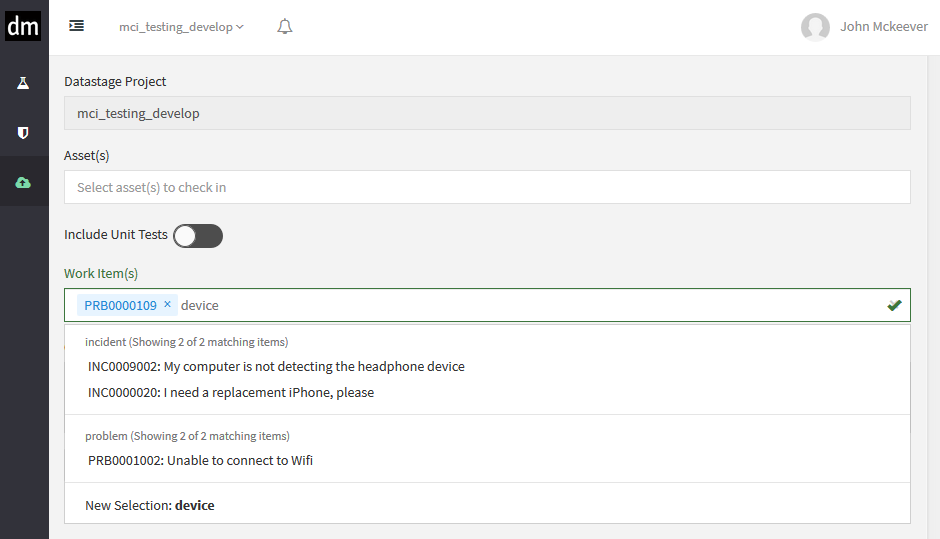
Task: Click the John Mckeever avatar image
Action: [x=815, y=27]
